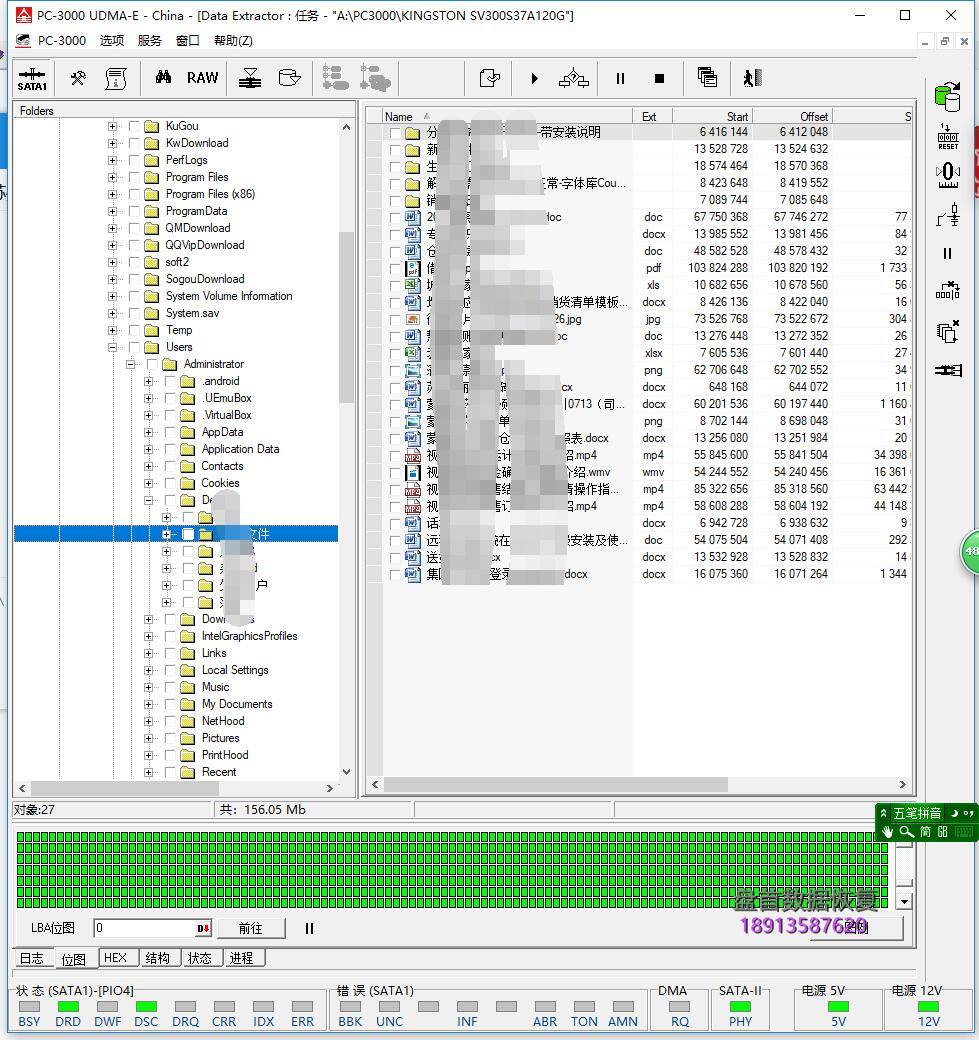Click the RESET icon in right sidebar
The width and height of the screenshot is (979, 1040).
tap(947, 137)
